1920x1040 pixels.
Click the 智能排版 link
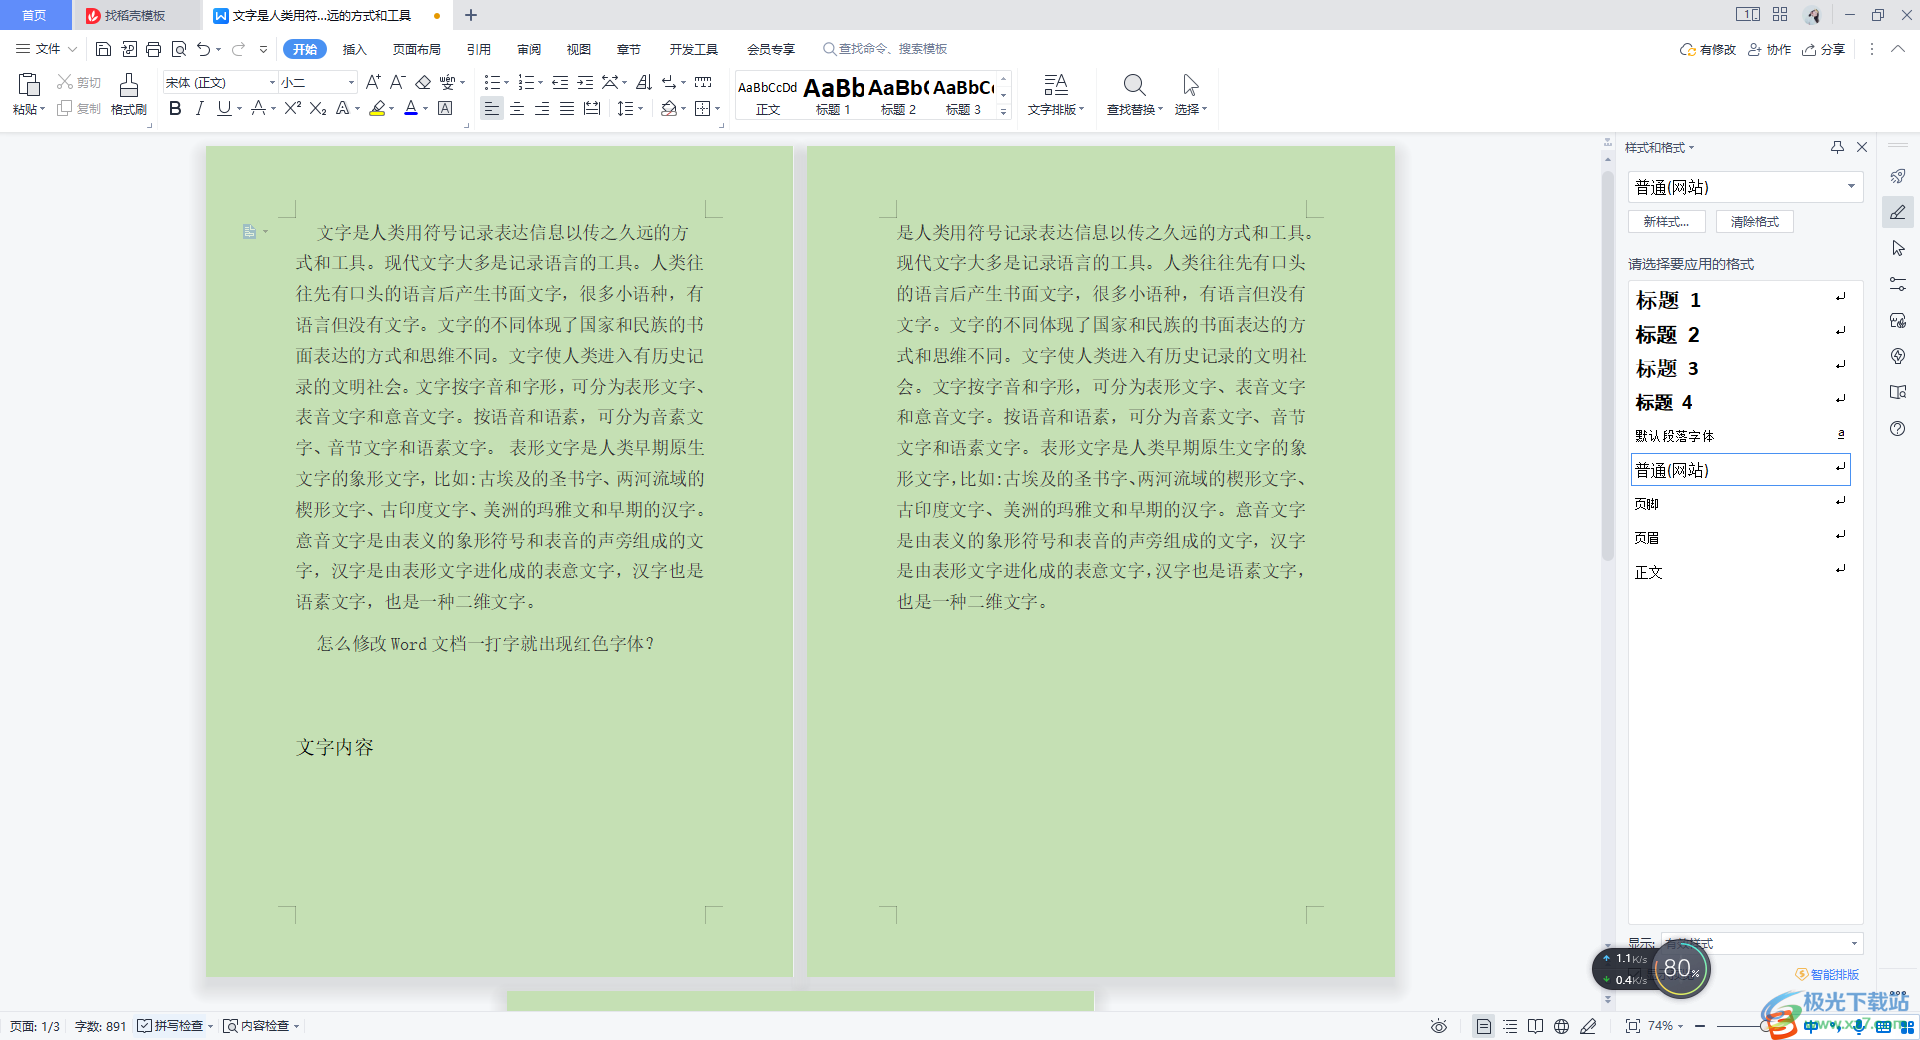point(1828,974)
